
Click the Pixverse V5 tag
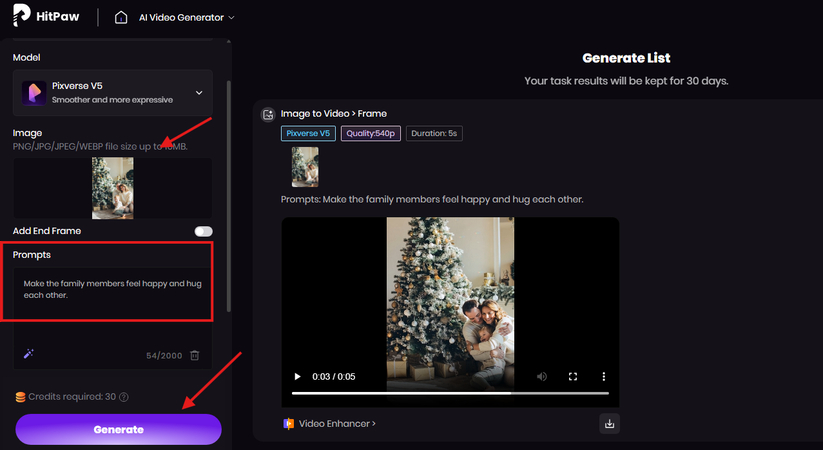(x=308, y=133)
